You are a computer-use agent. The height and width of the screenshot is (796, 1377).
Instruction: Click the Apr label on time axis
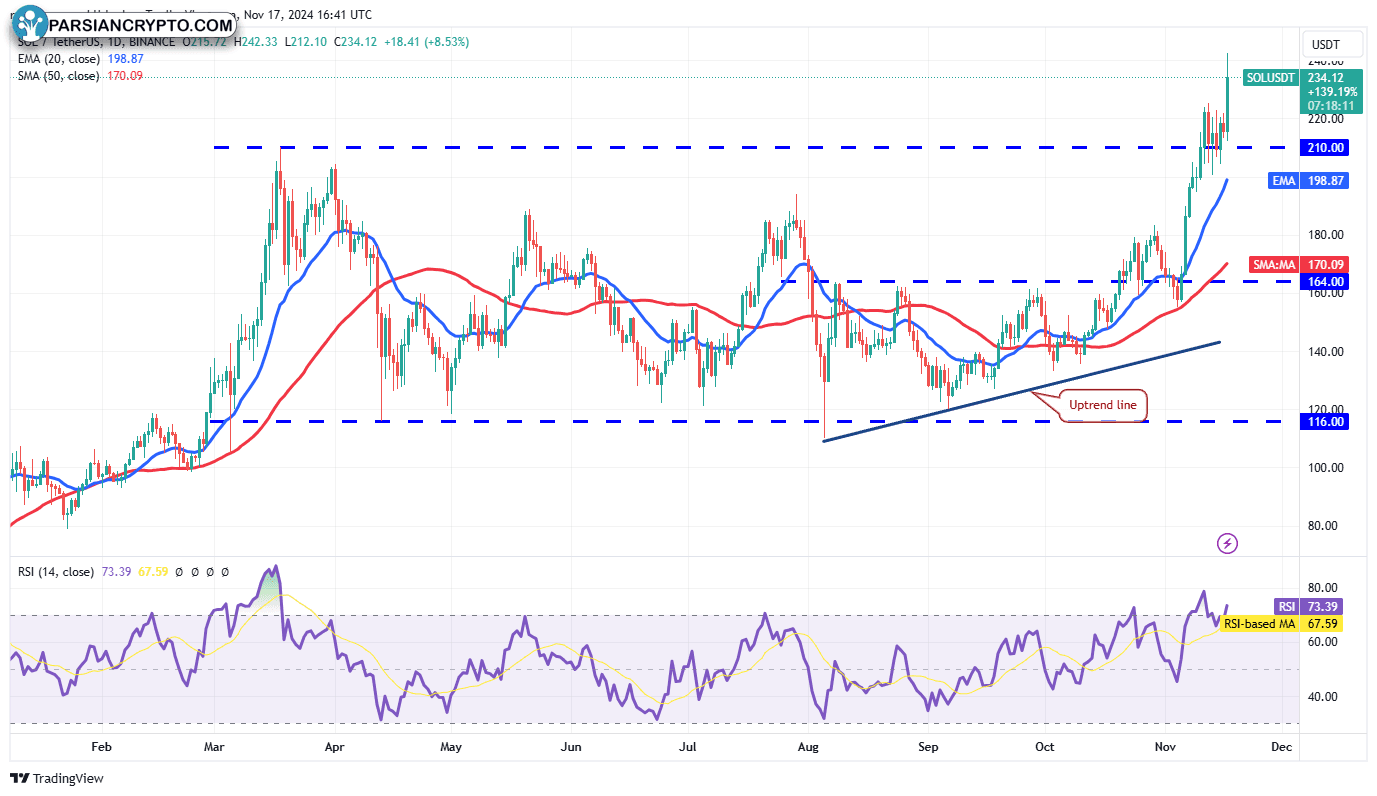(334, 747)
